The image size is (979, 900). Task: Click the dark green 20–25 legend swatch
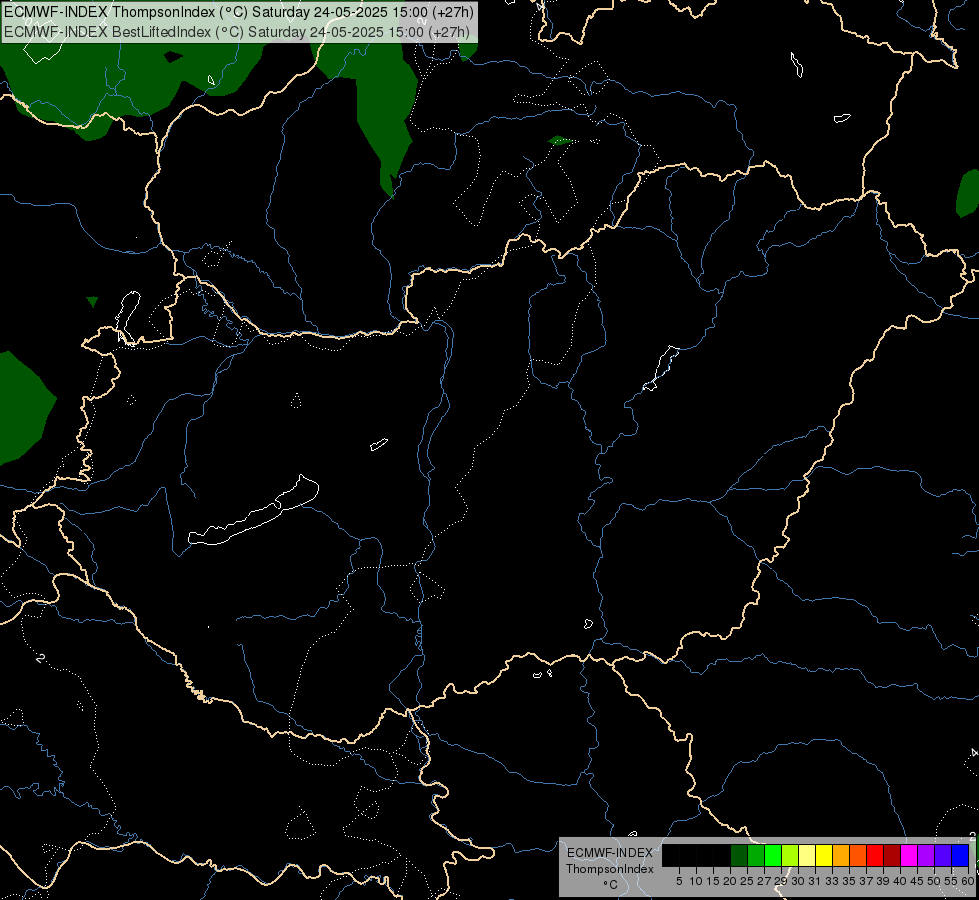(739, 855)
